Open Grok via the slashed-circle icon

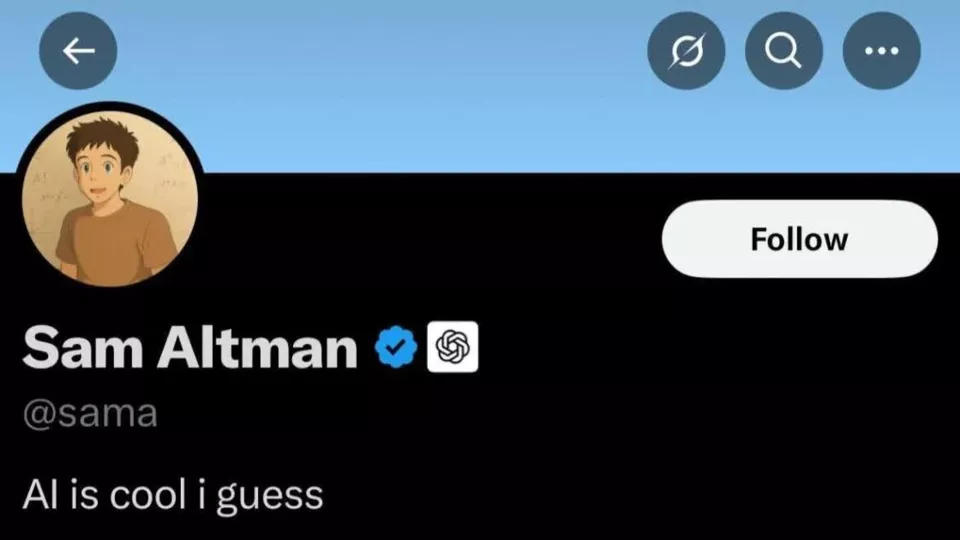(686, 51)
